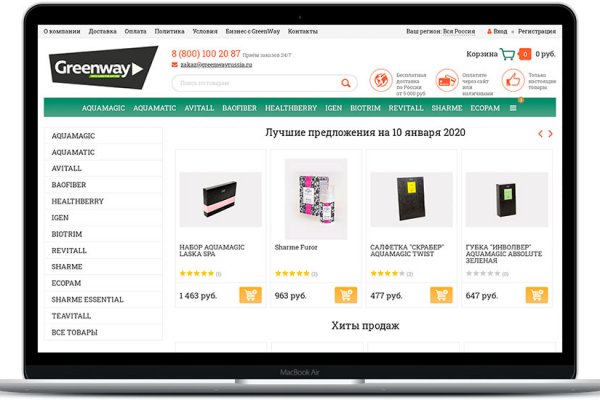
Task: Click the Регистрация link
Action: (537, 31)
